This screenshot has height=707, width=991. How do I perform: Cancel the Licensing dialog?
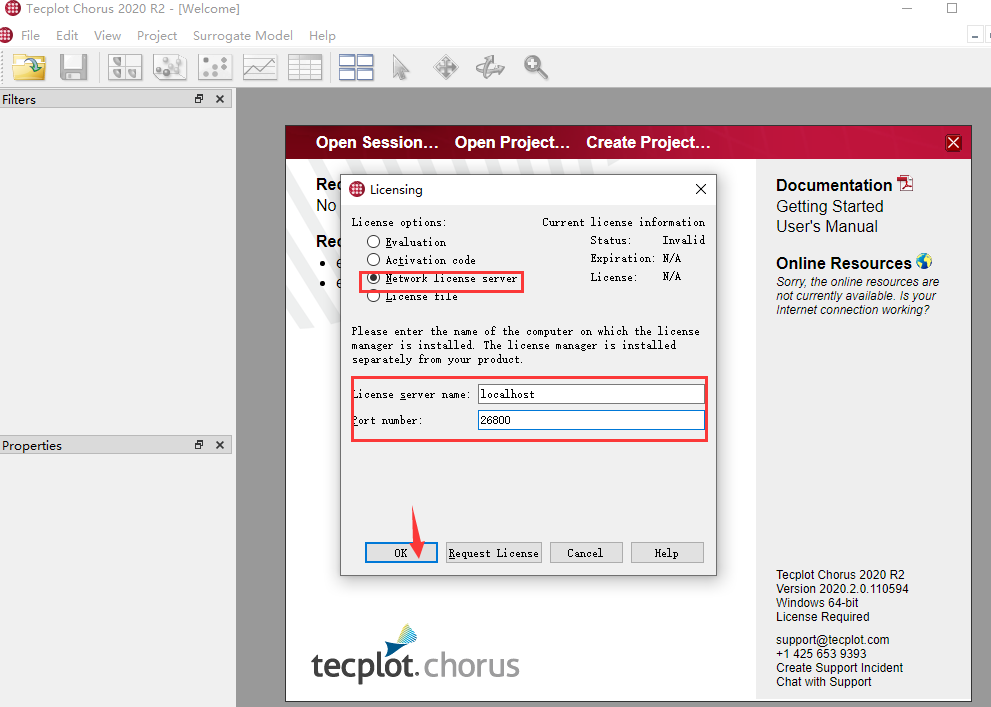coord(586,553)
